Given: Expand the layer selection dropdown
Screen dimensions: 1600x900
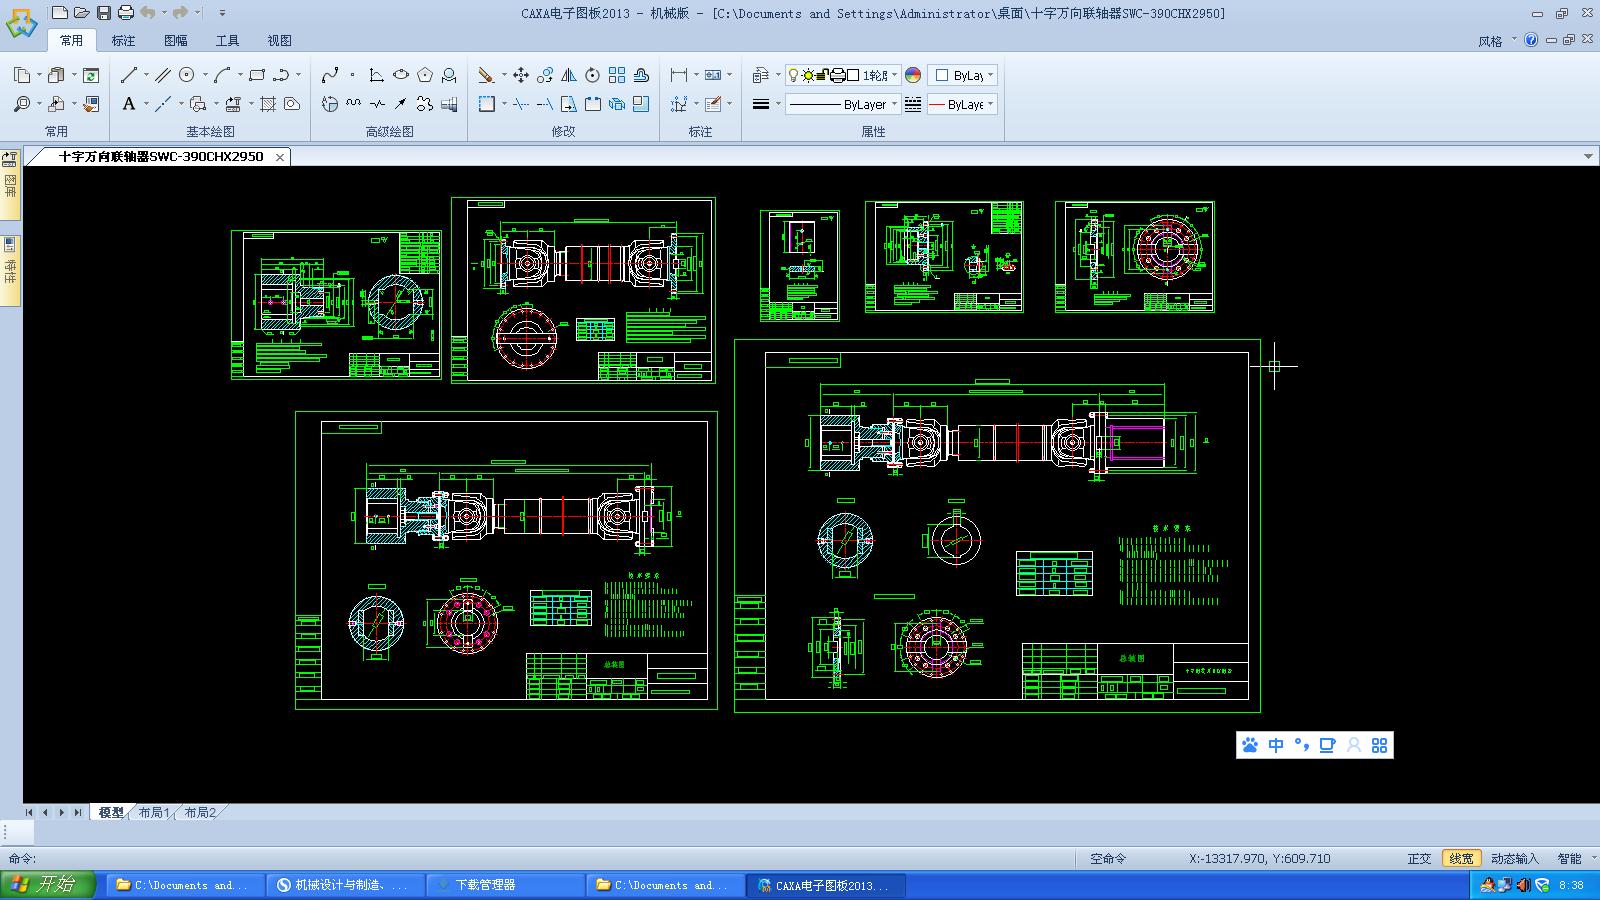Looking at the screenshot, I should pyautogui.click(x=895, y=75).
